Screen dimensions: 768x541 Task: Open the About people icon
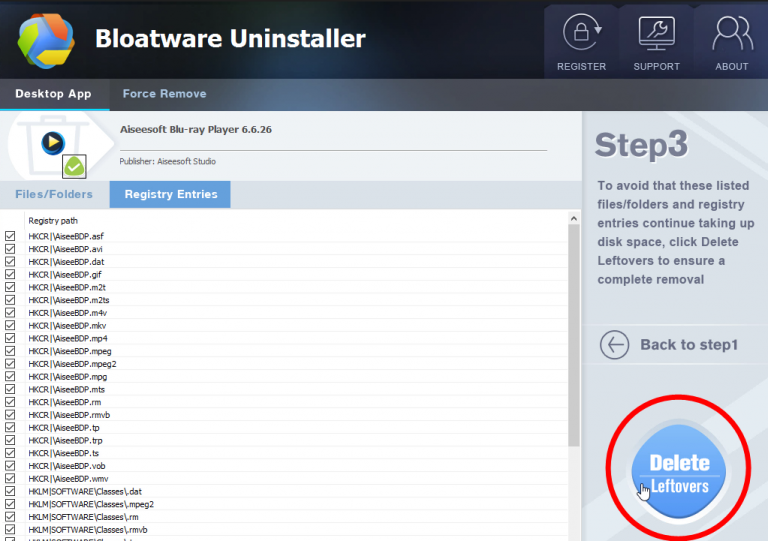point(732,33)
